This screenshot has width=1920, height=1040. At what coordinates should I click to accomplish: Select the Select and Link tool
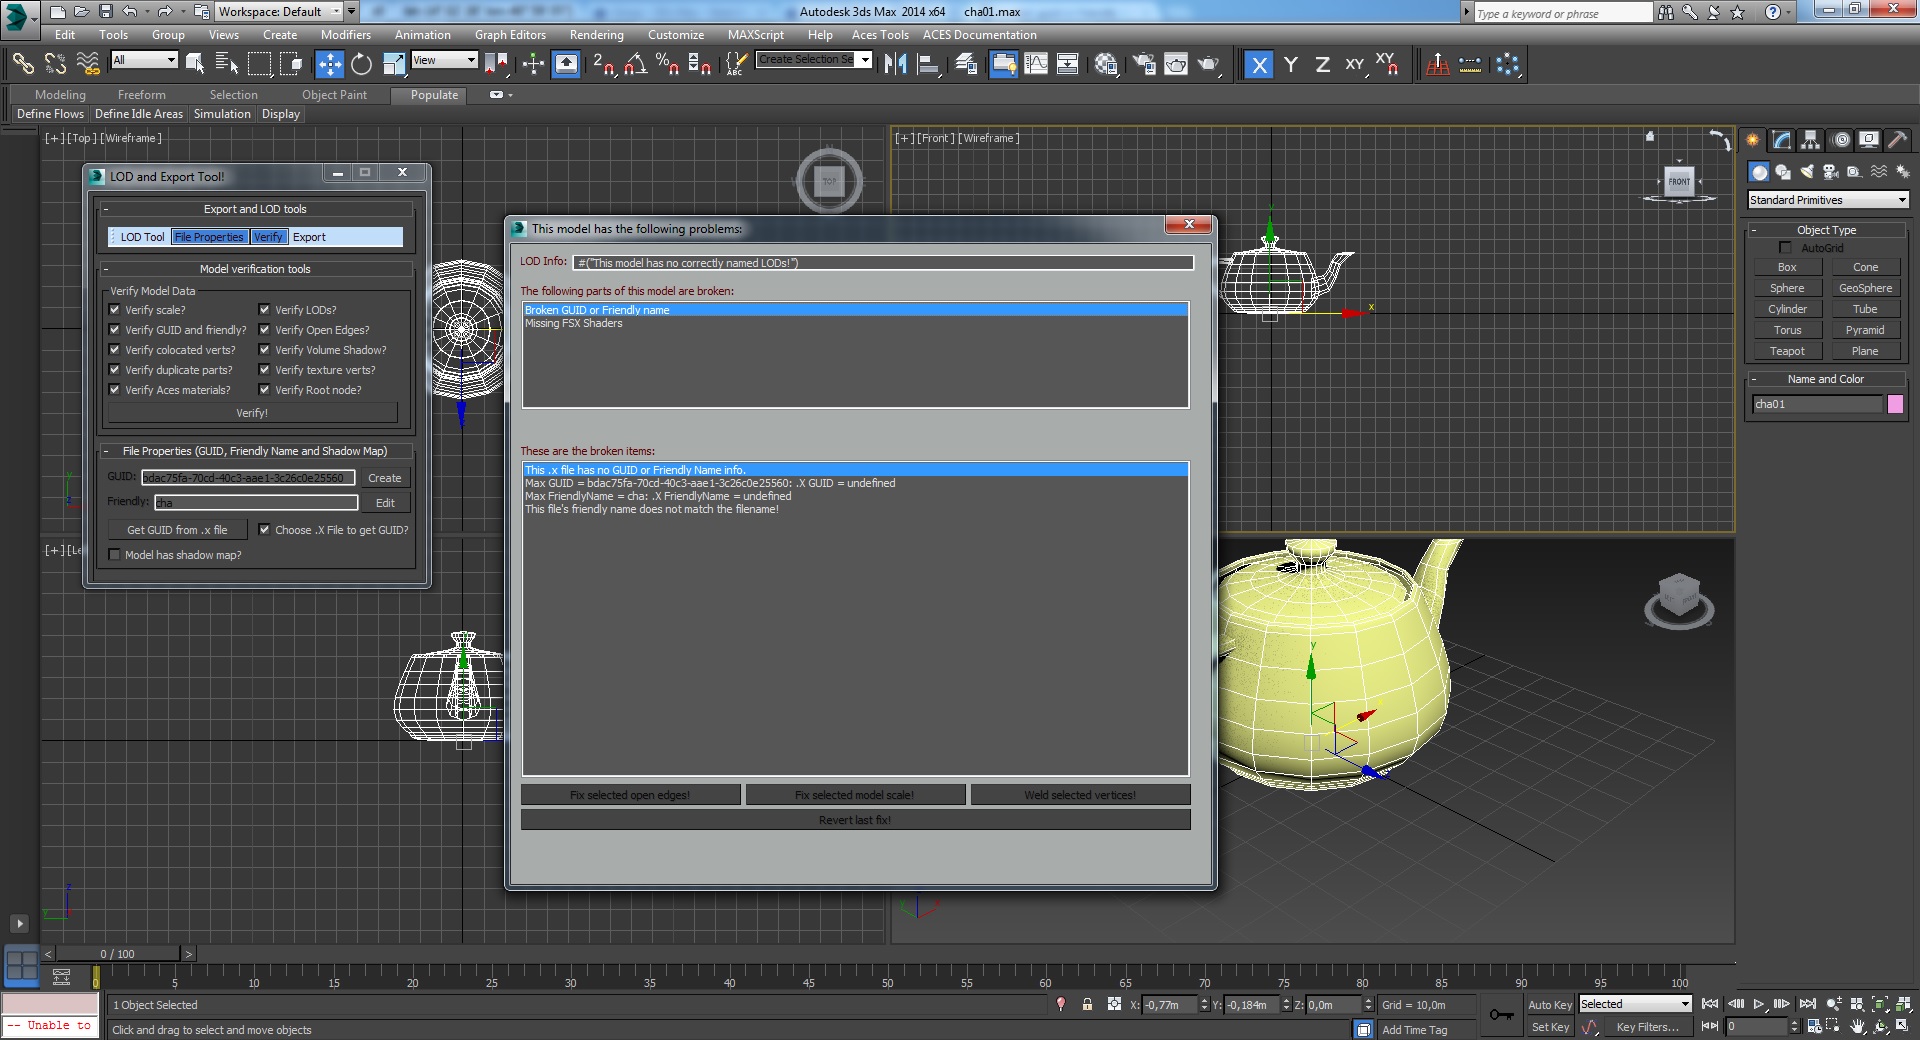click(x=22, y=64)
